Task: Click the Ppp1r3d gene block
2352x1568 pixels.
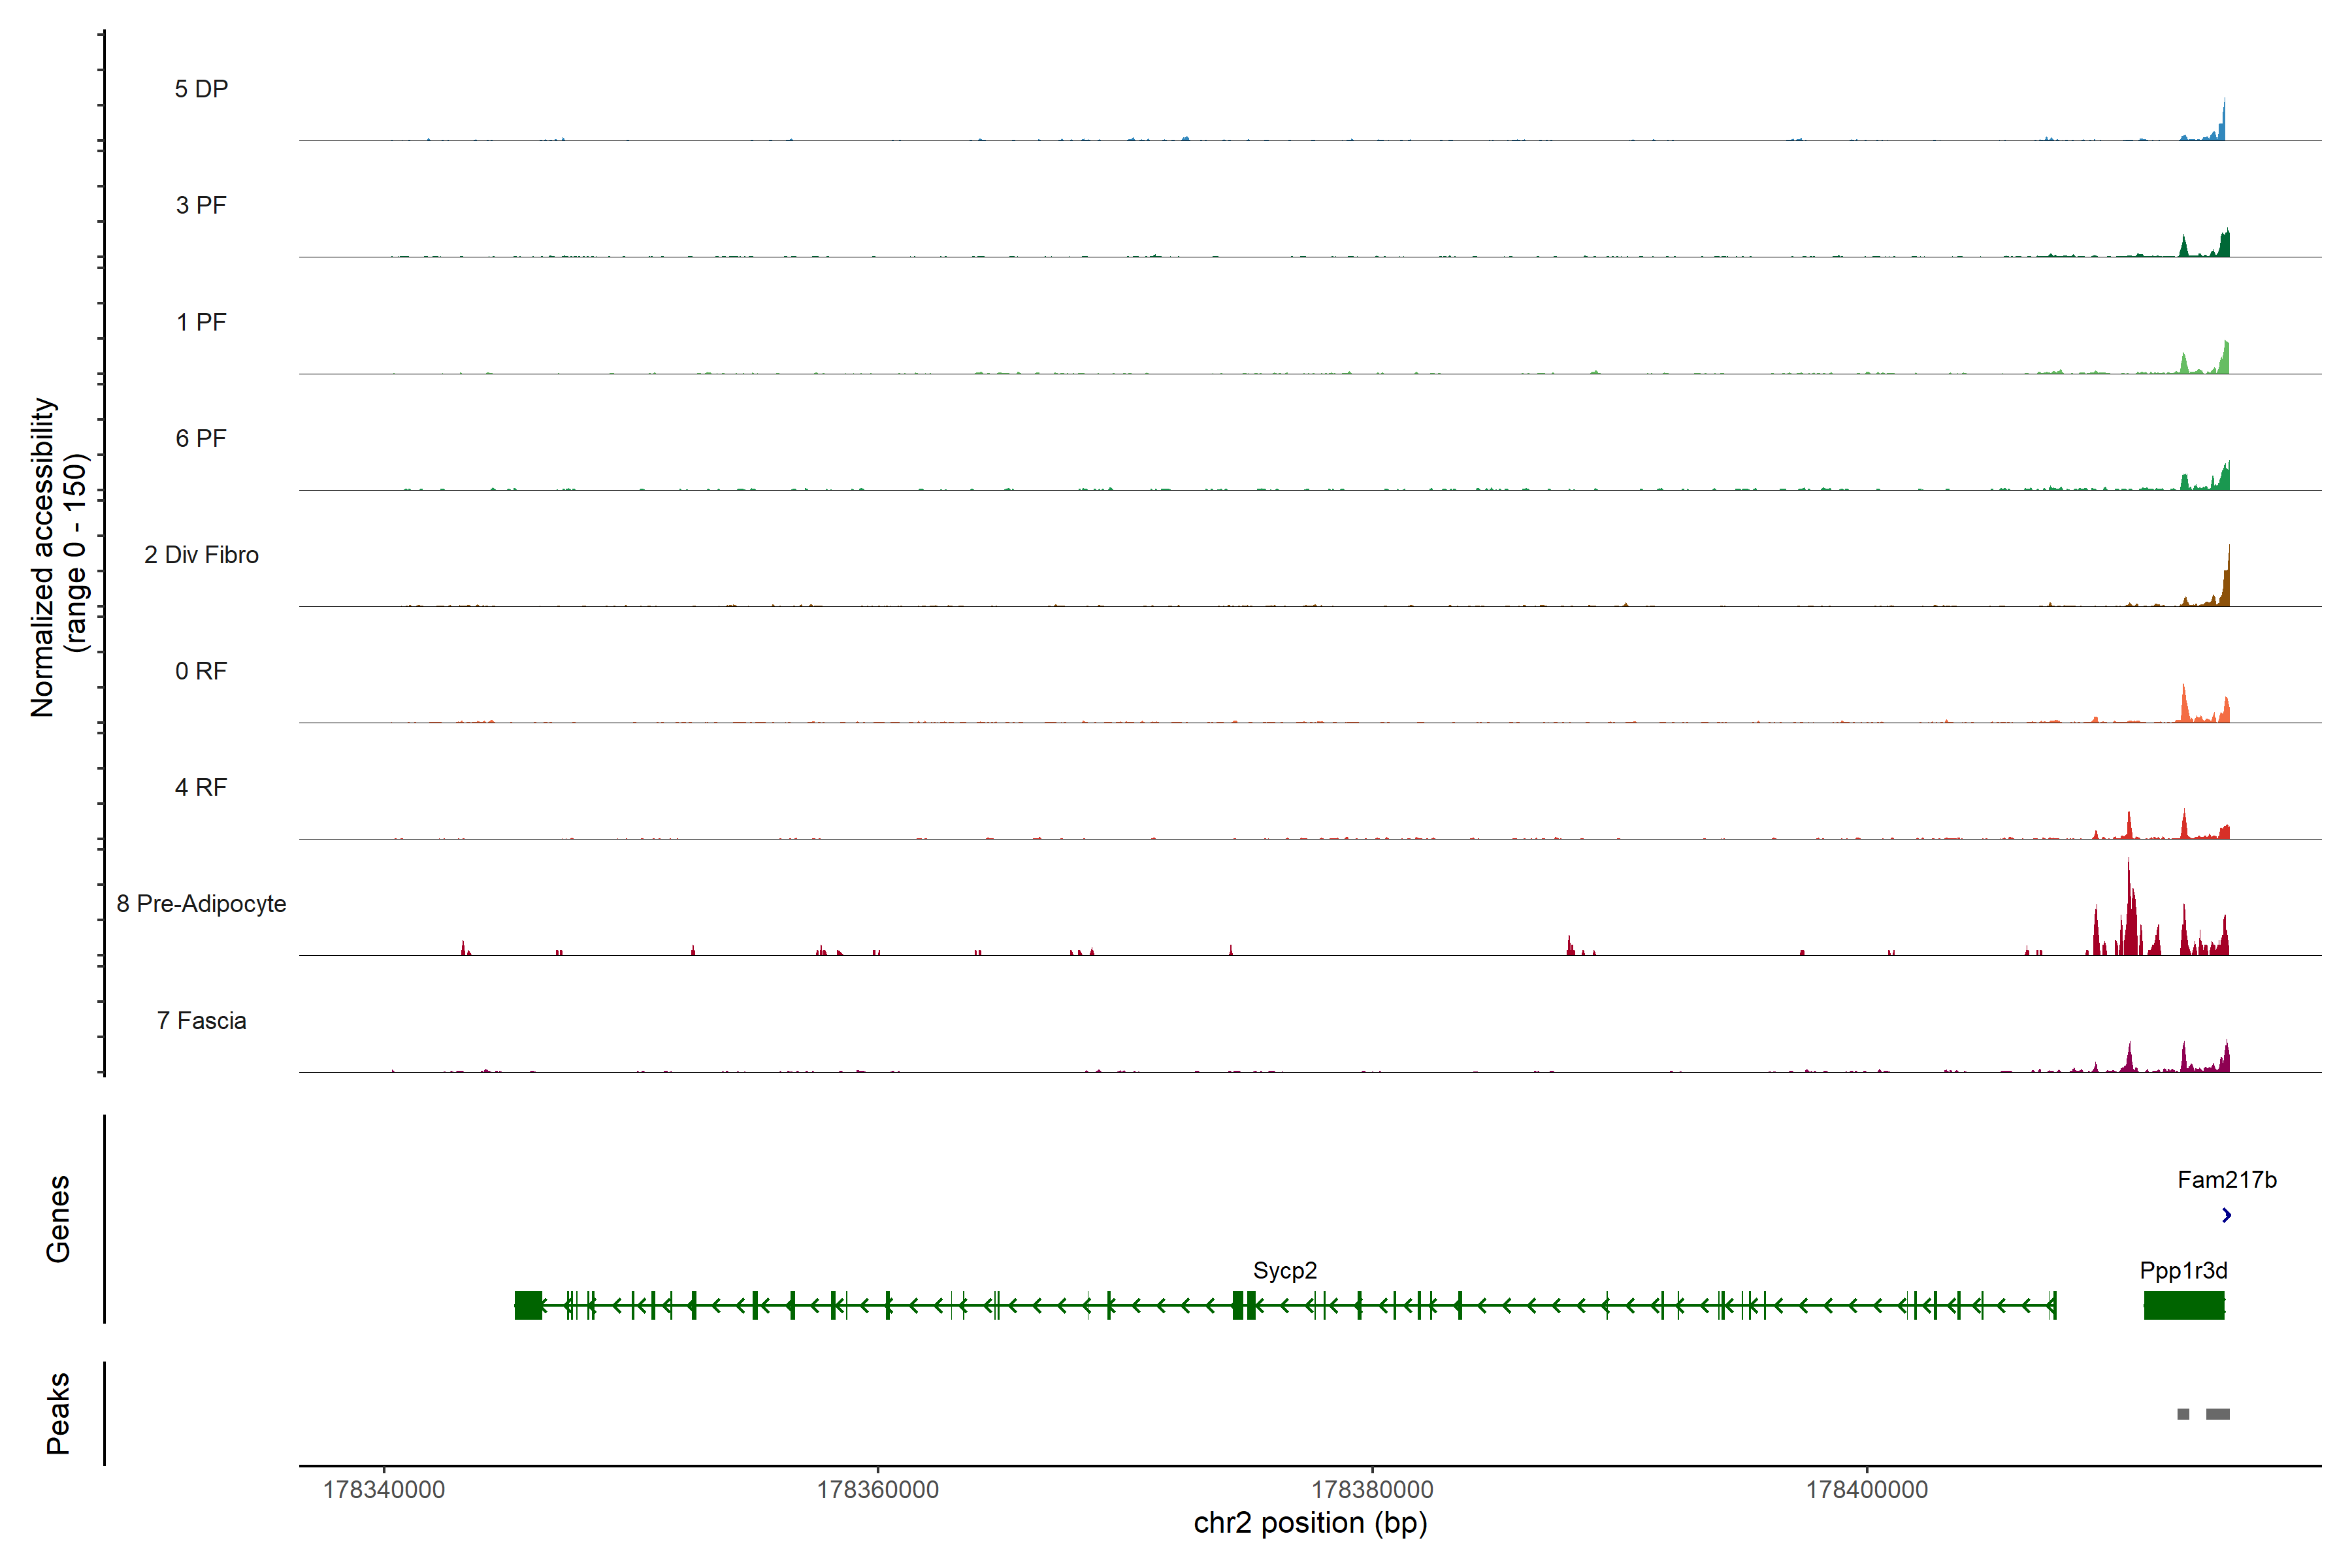Action: 2184,1305
